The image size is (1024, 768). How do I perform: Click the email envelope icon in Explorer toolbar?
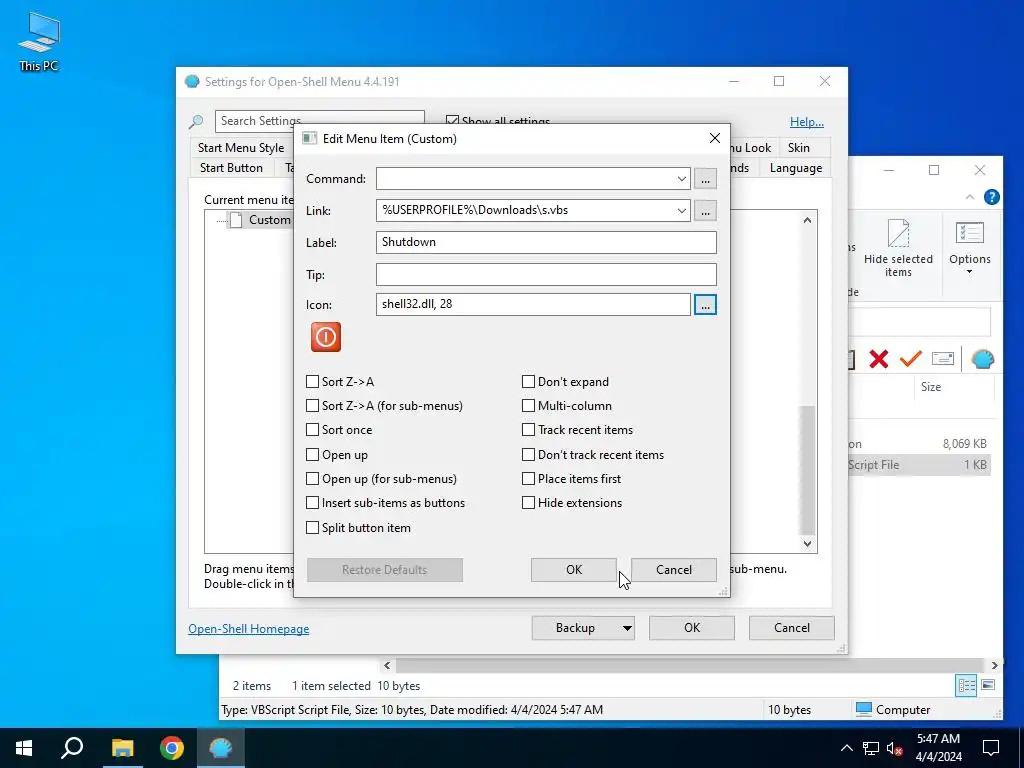tap(942, 359)
